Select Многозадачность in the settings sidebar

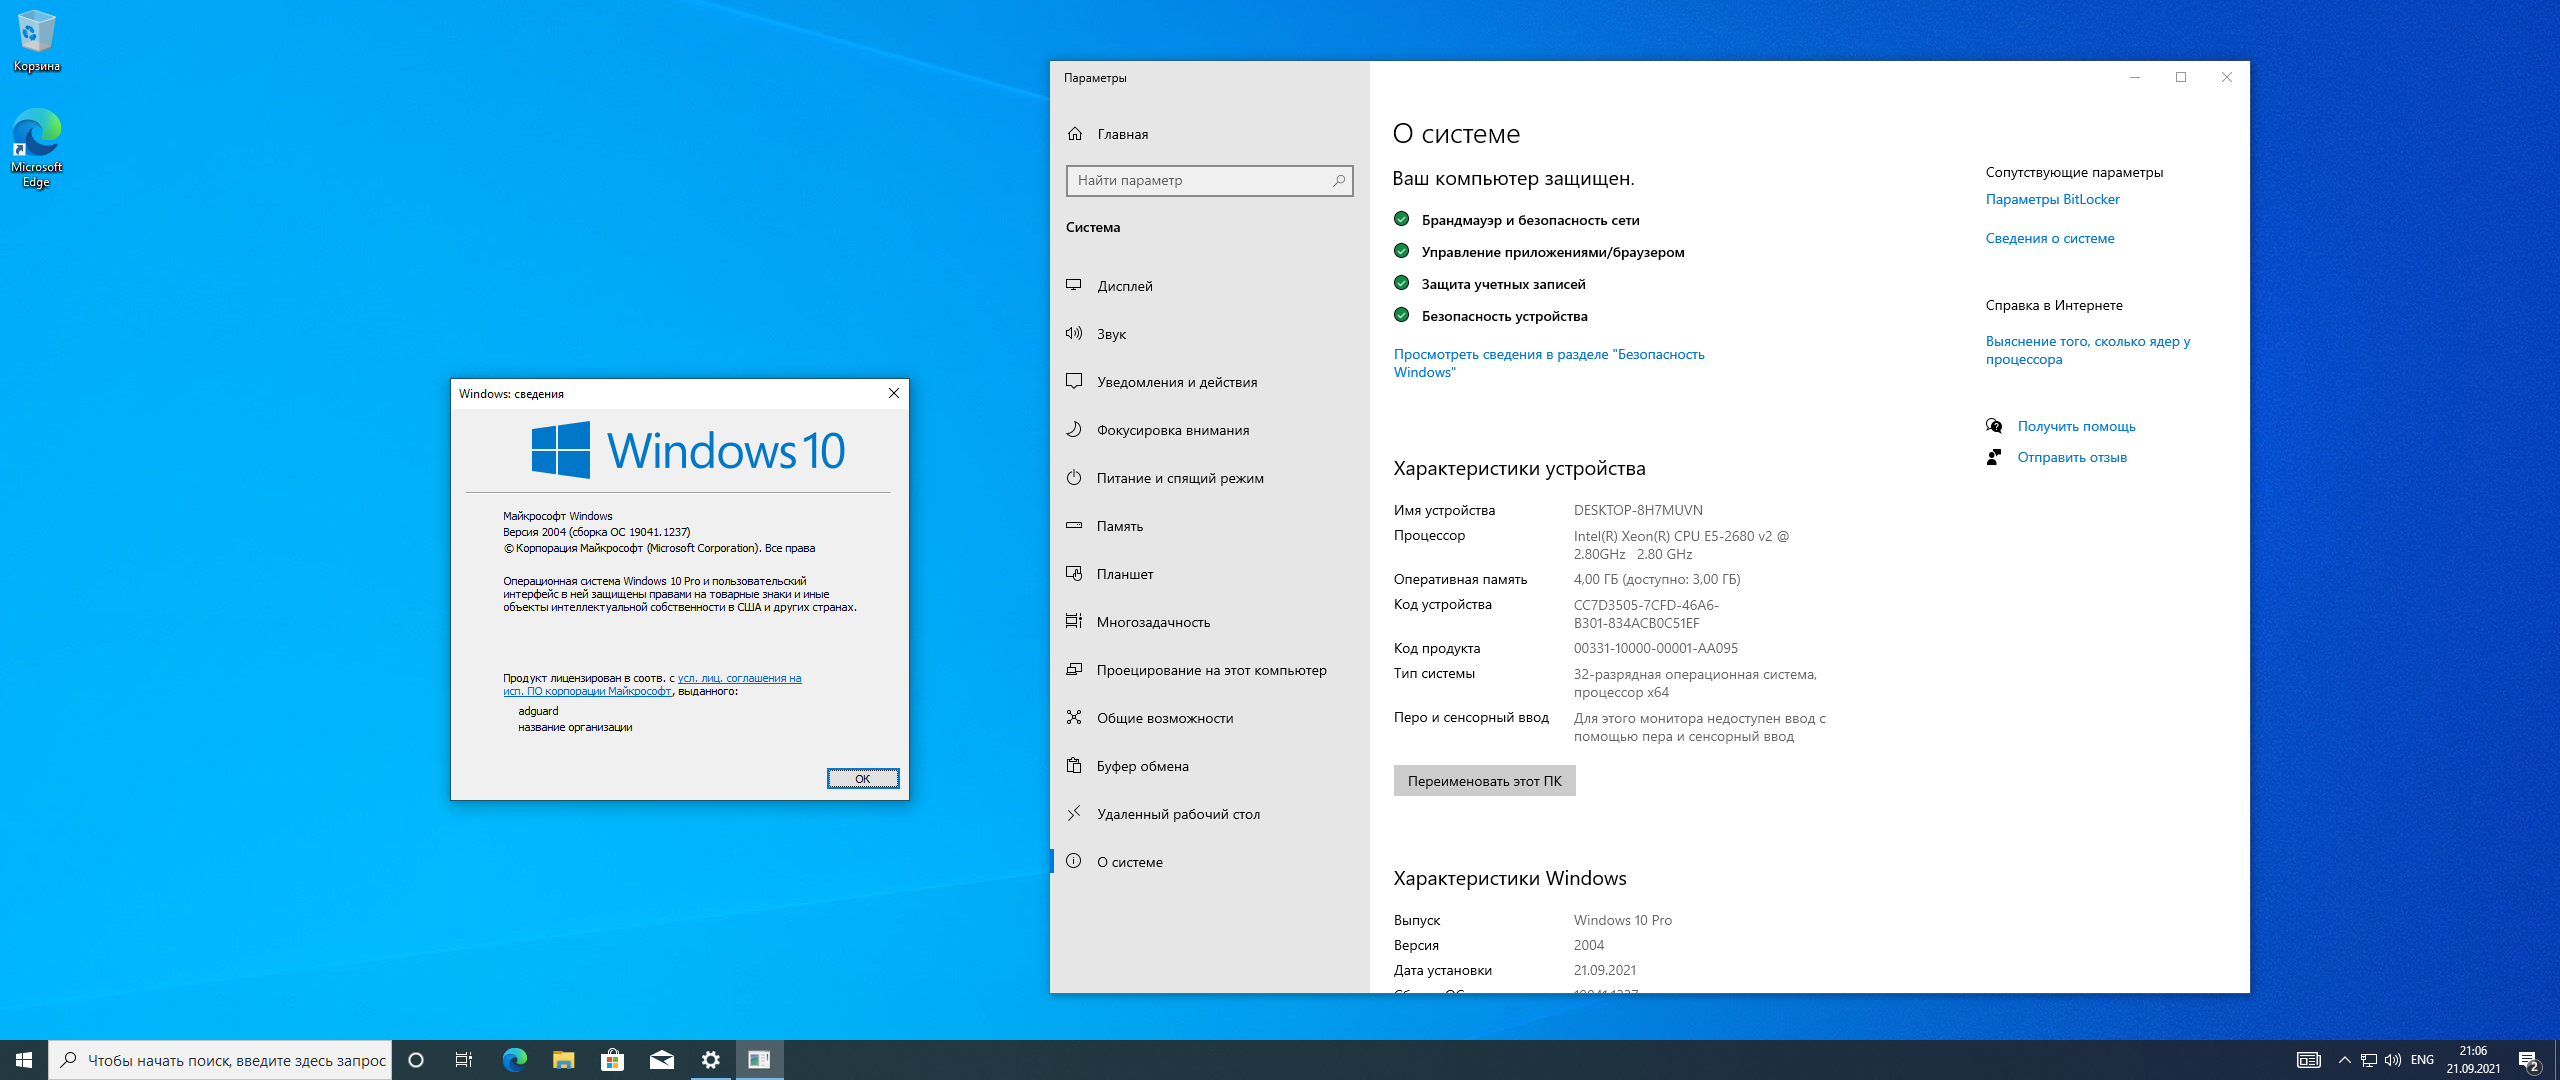pos(1209,622)
